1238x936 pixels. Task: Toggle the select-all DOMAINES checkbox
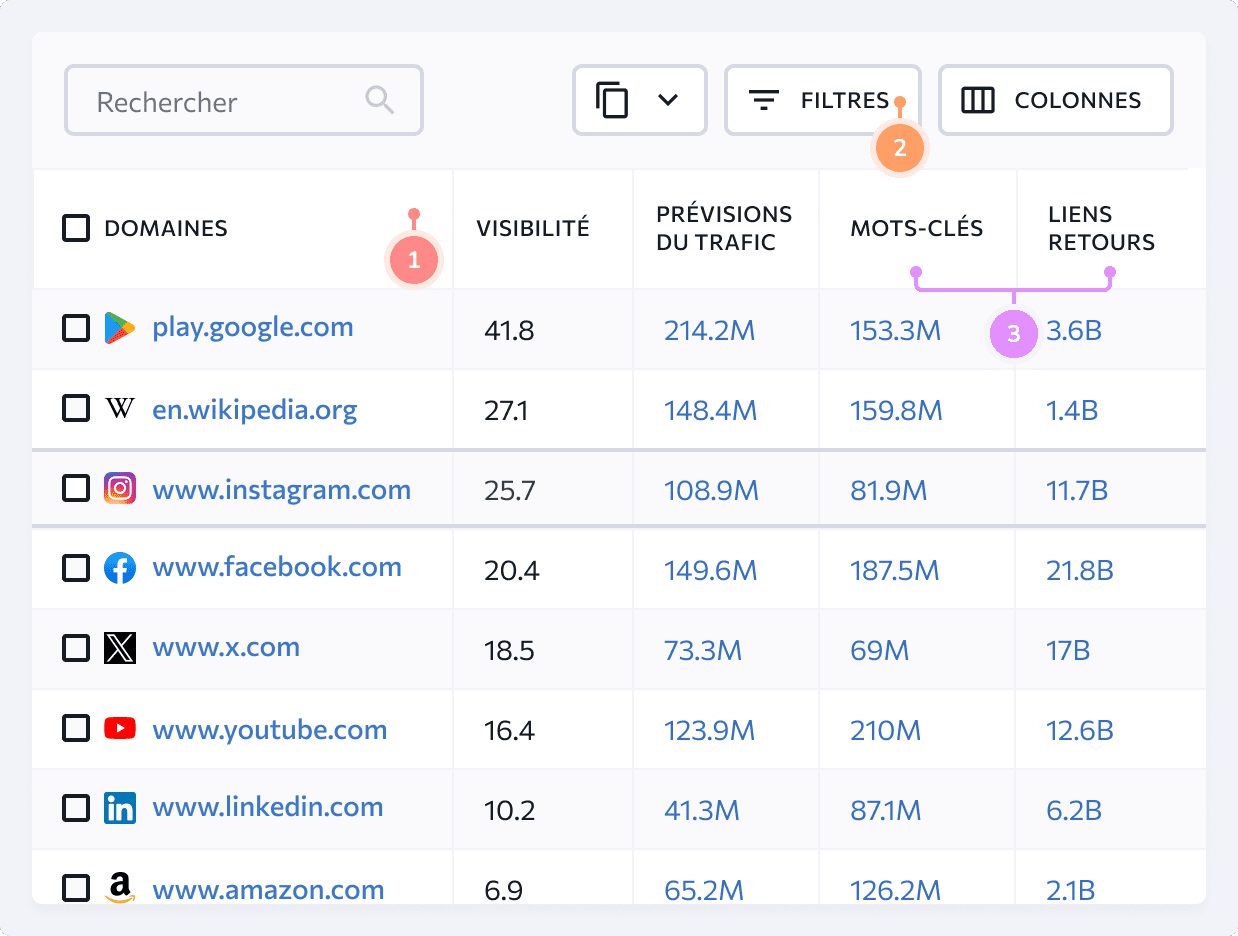pos(76,228)
